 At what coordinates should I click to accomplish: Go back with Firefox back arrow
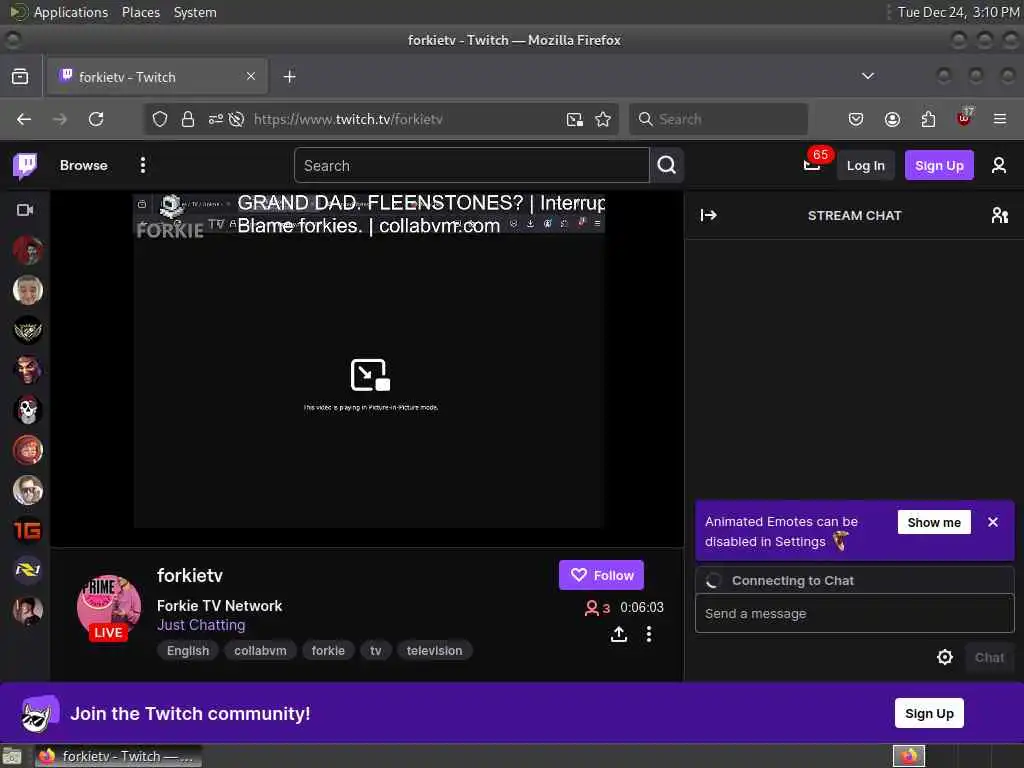tap(24, 119)
